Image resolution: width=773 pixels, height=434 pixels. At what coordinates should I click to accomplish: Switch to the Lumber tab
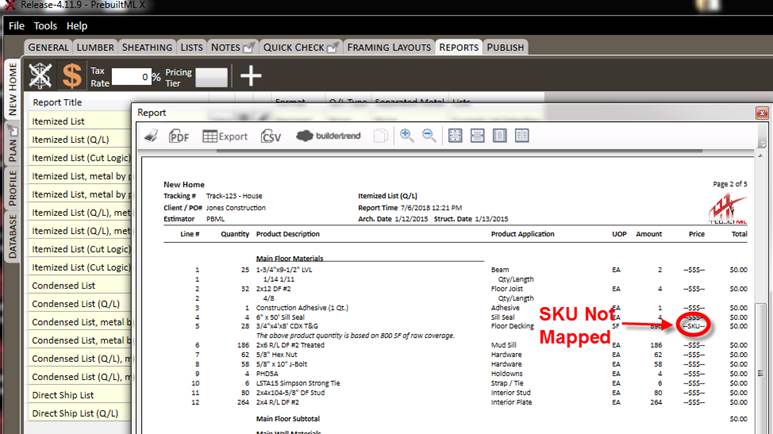(96, 47)
